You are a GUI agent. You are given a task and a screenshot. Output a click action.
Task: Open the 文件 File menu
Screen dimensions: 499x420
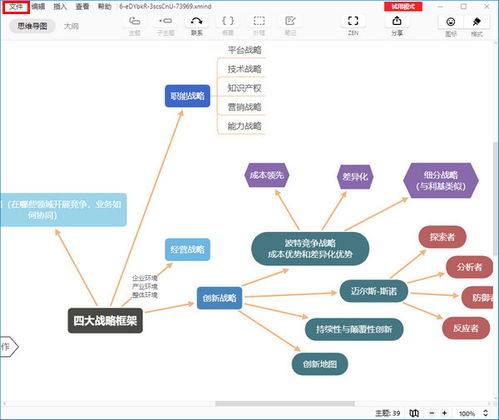point(16,7)
